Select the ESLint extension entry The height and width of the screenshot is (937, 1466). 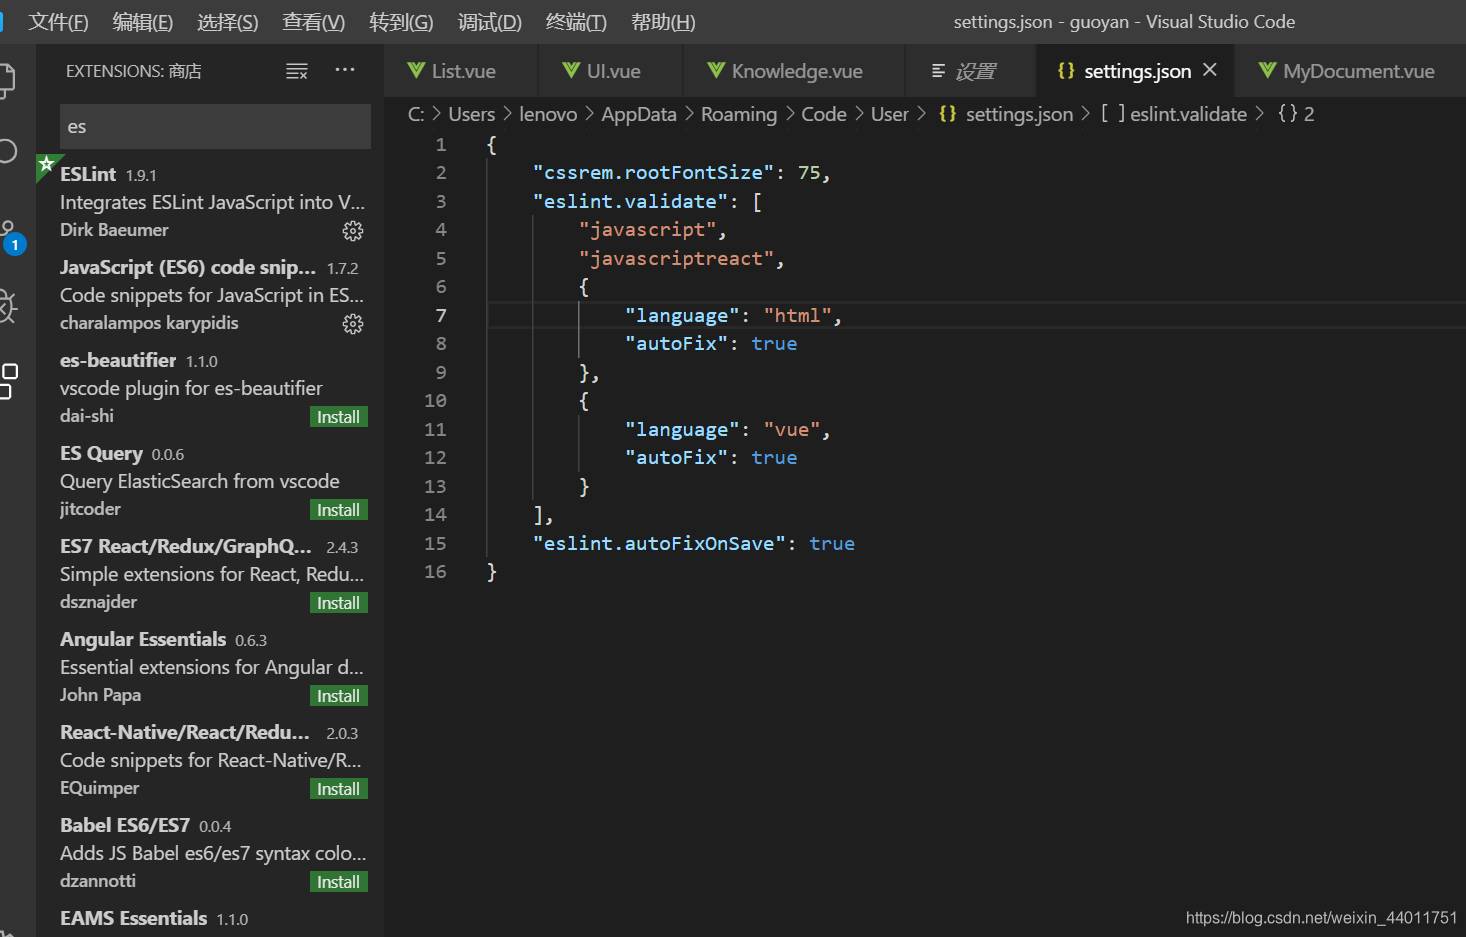point(210,201)
